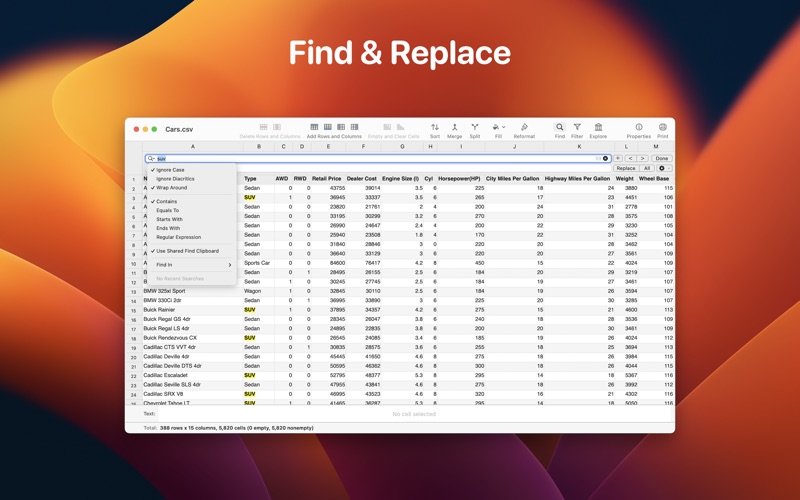Select column E header

328,146
